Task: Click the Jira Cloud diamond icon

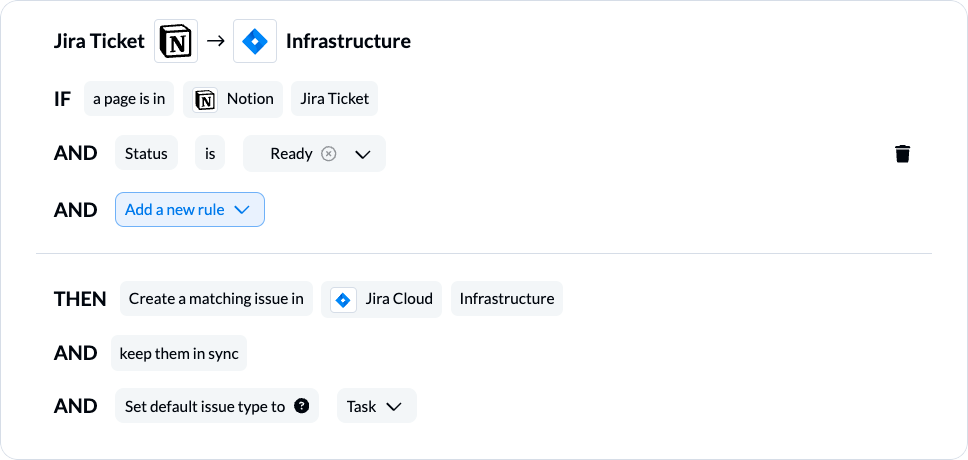Action: (343, 300)
